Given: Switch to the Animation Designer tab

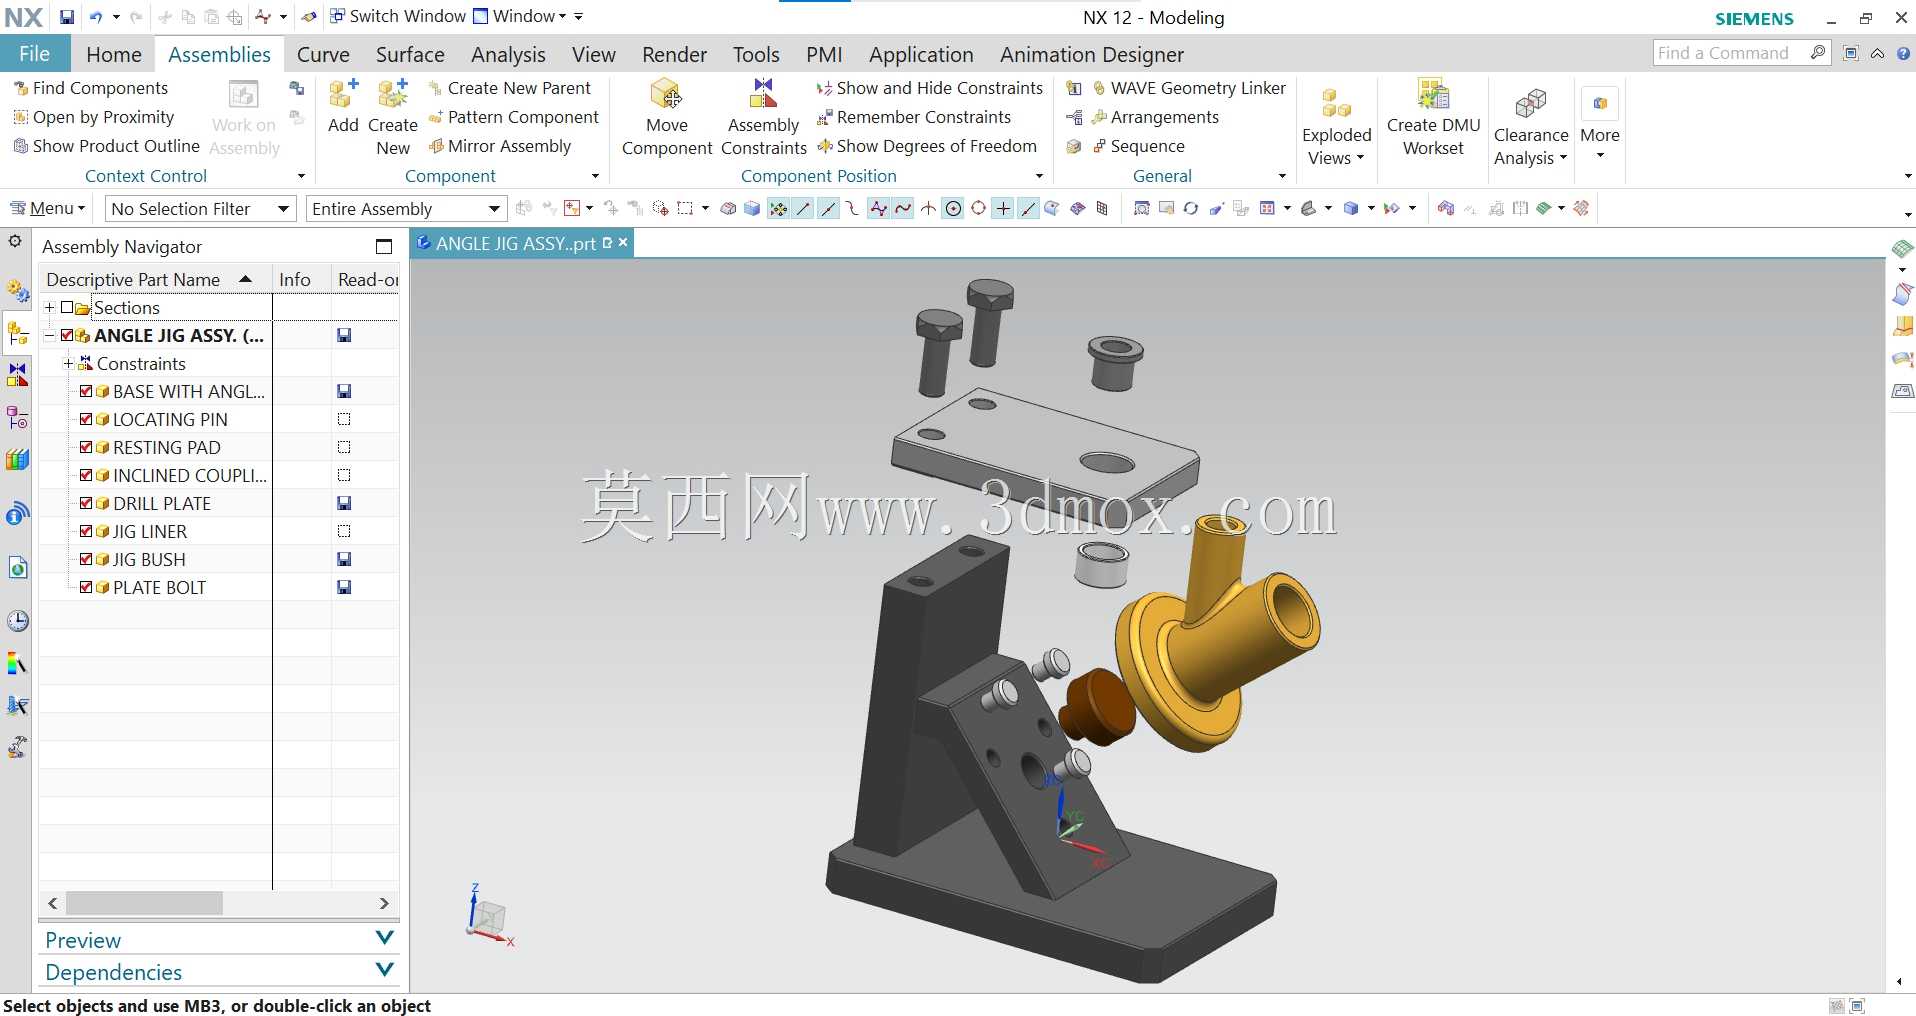Looking at the screenshot, I should click(1091, 54).
